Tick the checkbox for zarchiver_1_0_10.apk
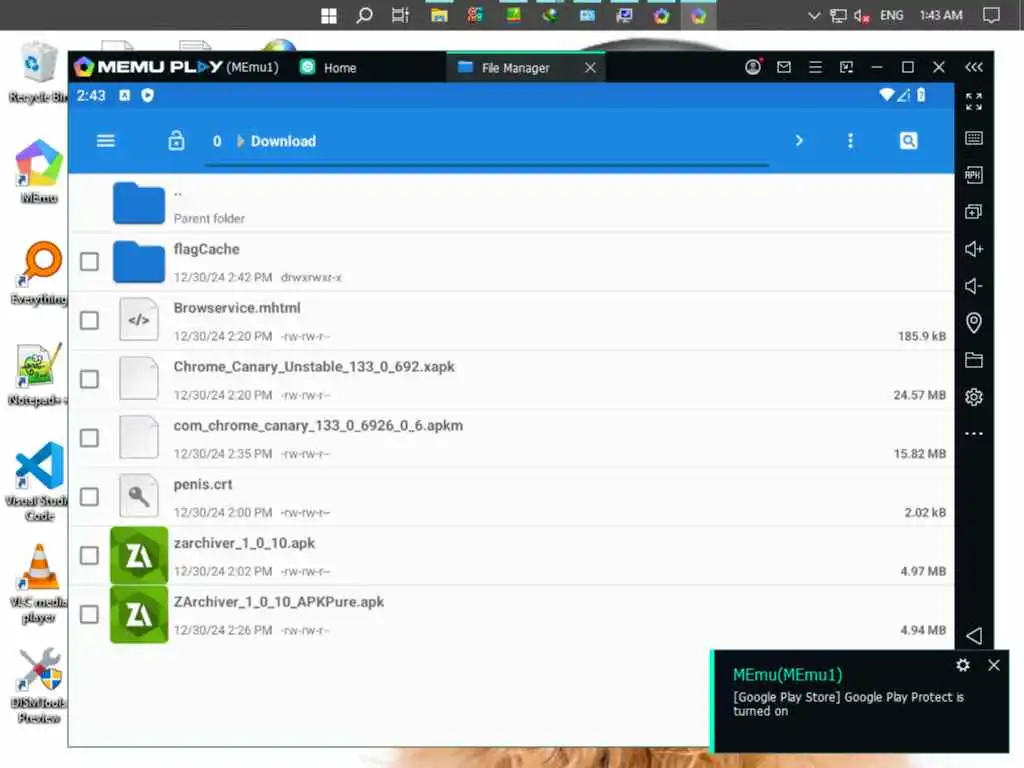1024x768 pixels. point(89,556)
